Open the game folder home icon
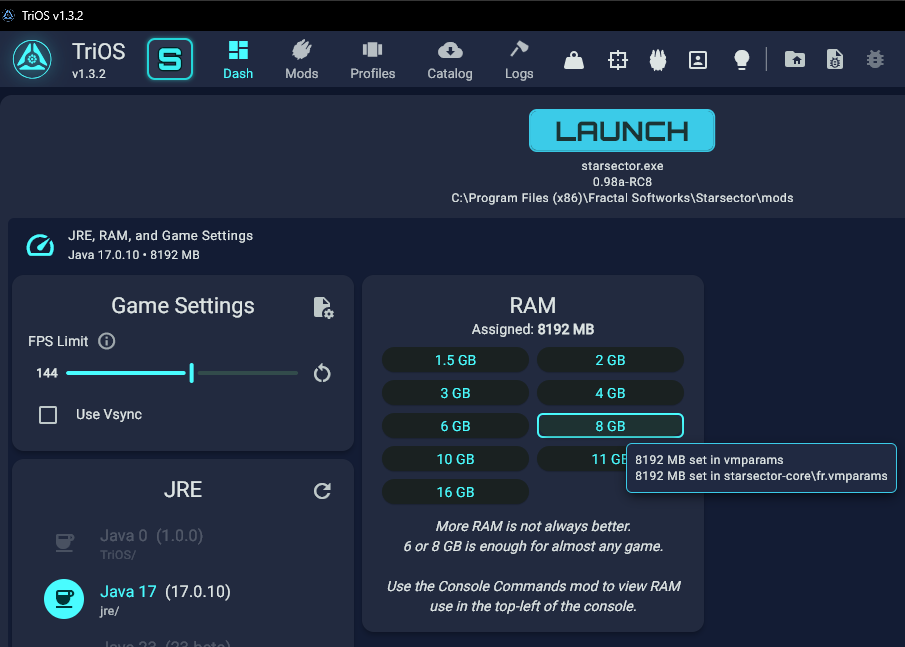 [794, 60]
